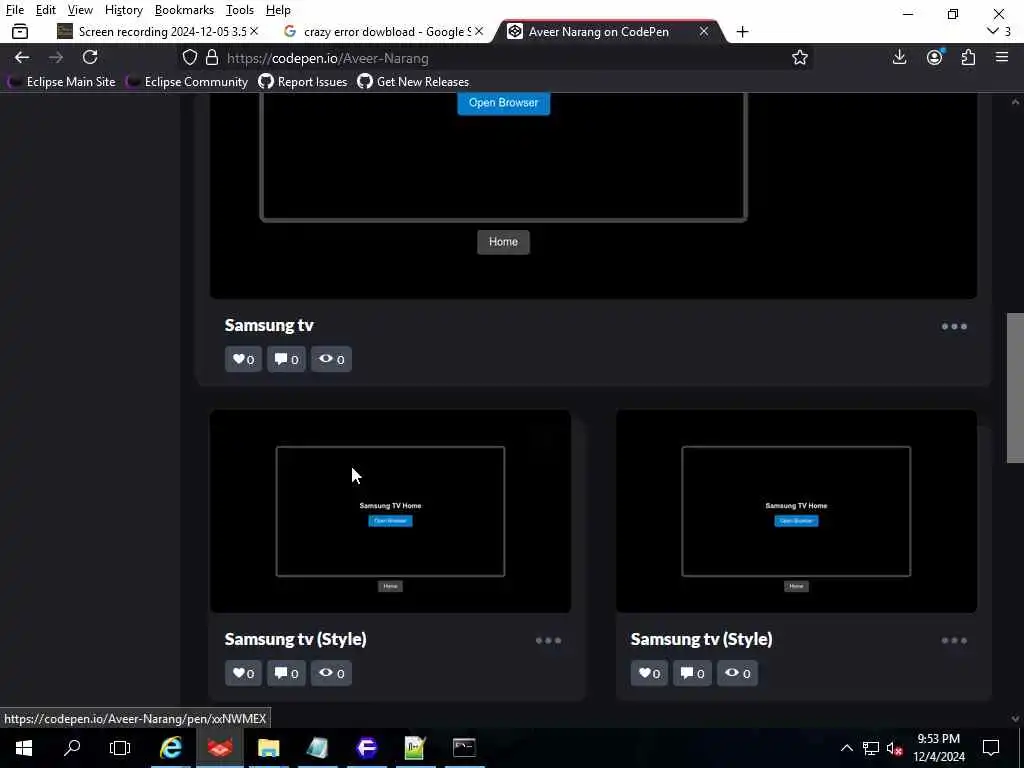Open tracking protection shield icon
1024x768 pixels.
click(190, 58)
